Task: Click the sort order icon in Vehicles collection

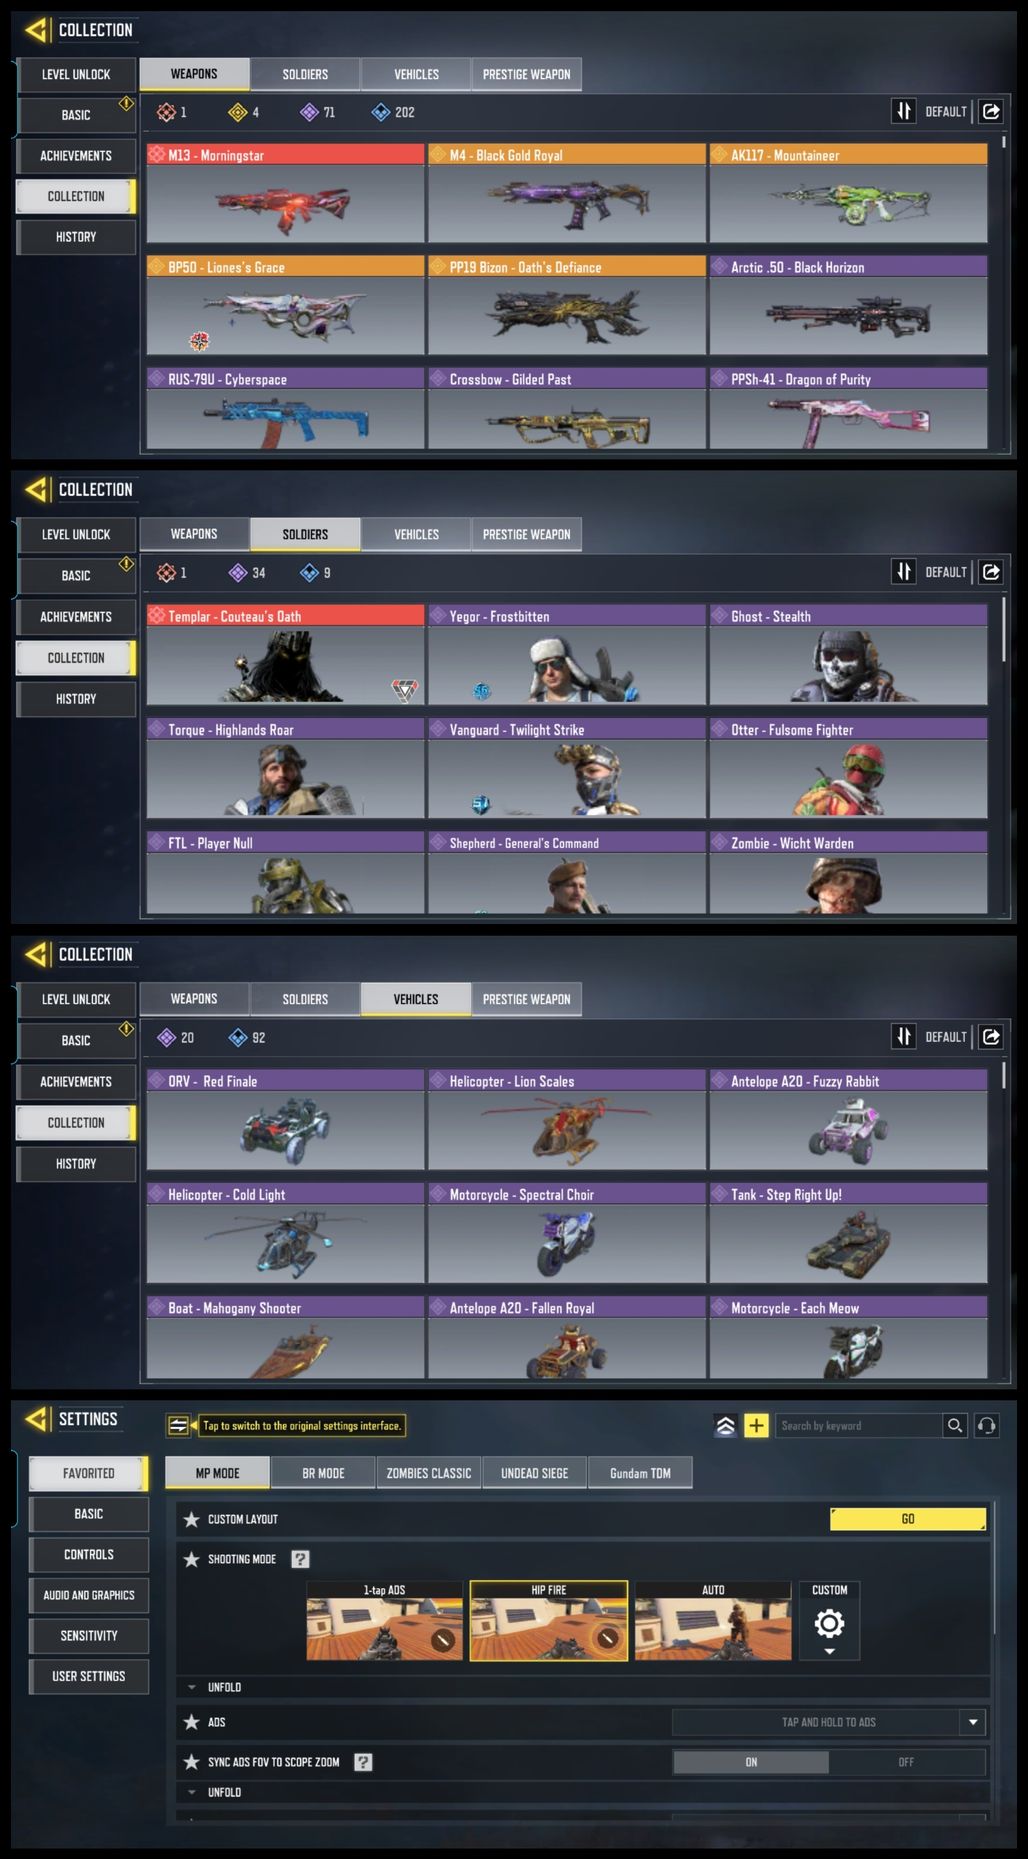Action: coord(904,1037)
